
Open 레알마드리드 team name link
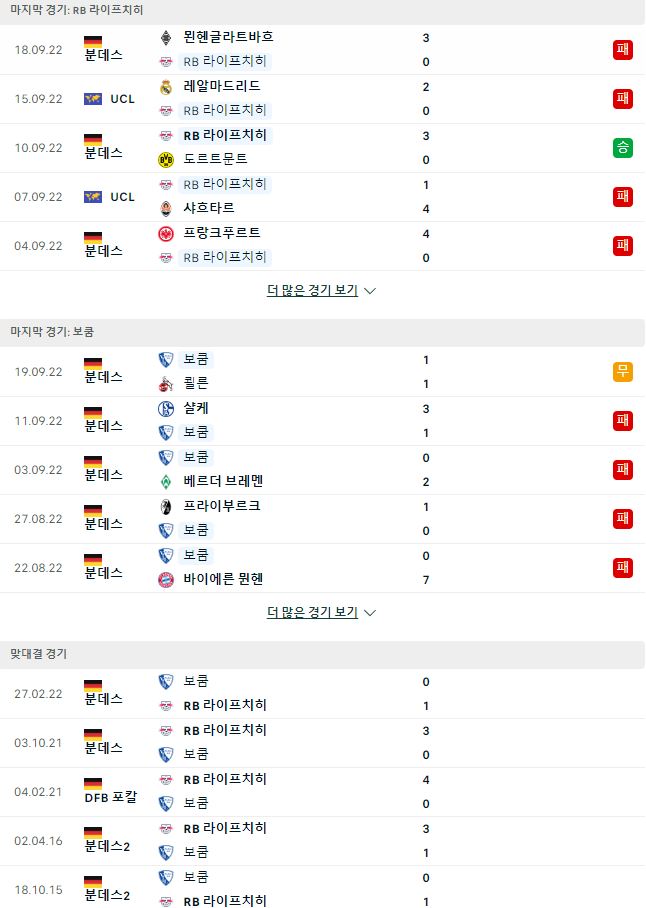coord(222,86)
